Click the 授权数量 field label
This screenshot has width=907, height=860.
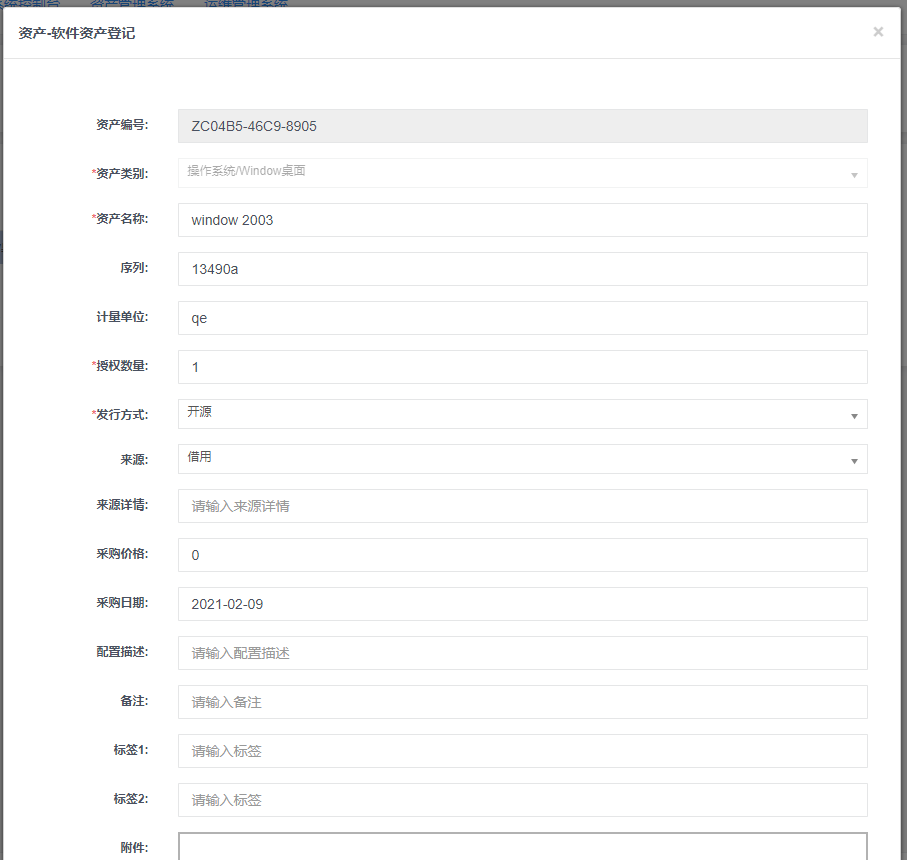coord(121,366)
